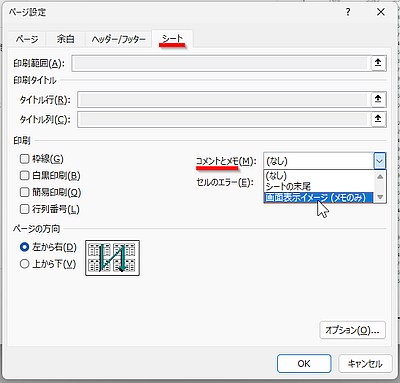Go to ヘッダー/フッター tab

[119, 39]
